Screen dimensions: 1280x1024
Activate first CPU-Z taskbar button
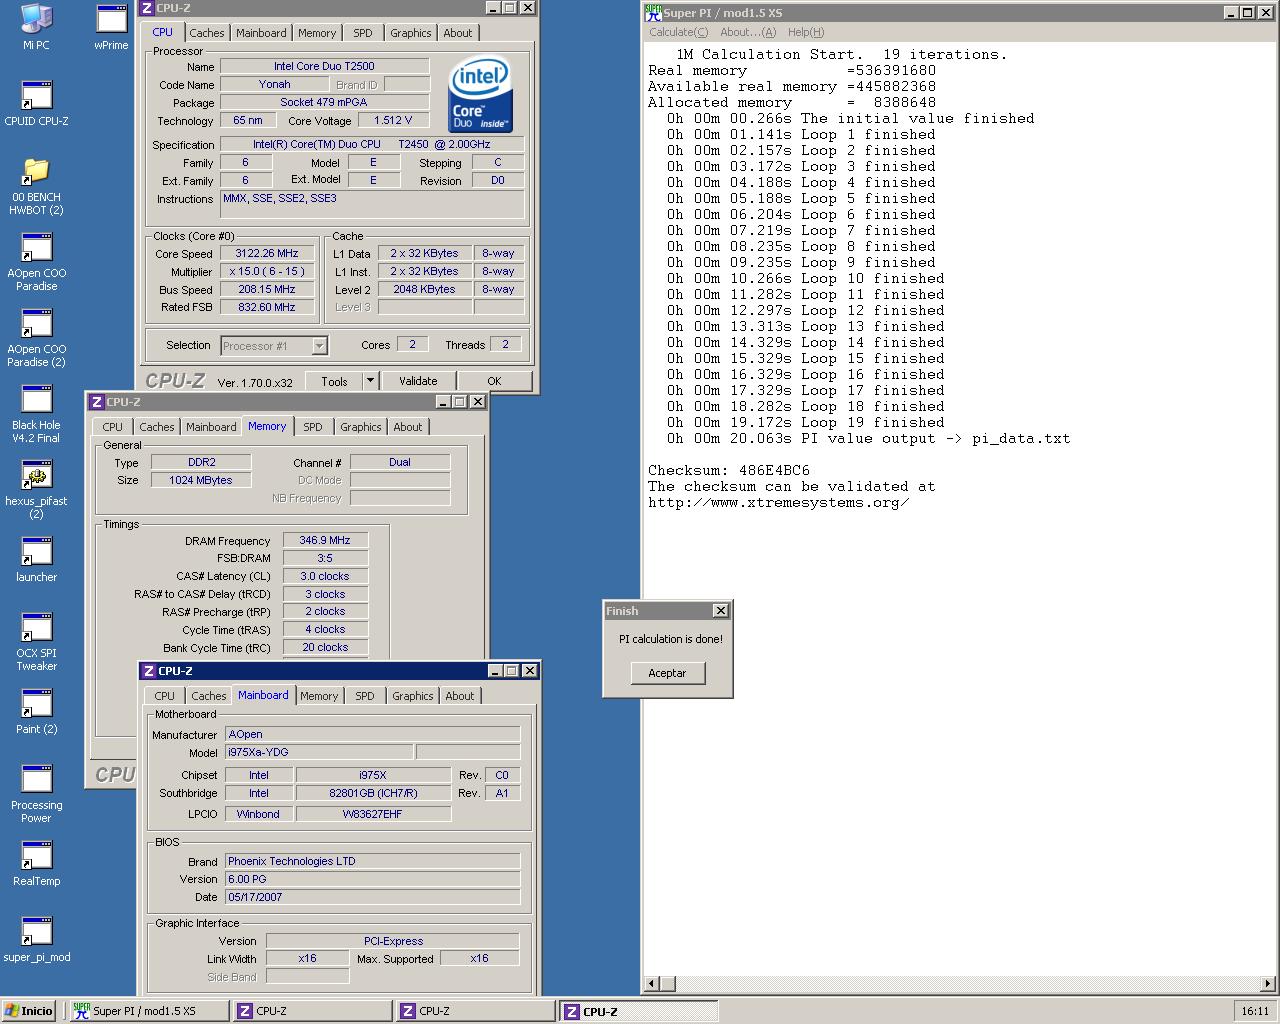coord(312,1011)
